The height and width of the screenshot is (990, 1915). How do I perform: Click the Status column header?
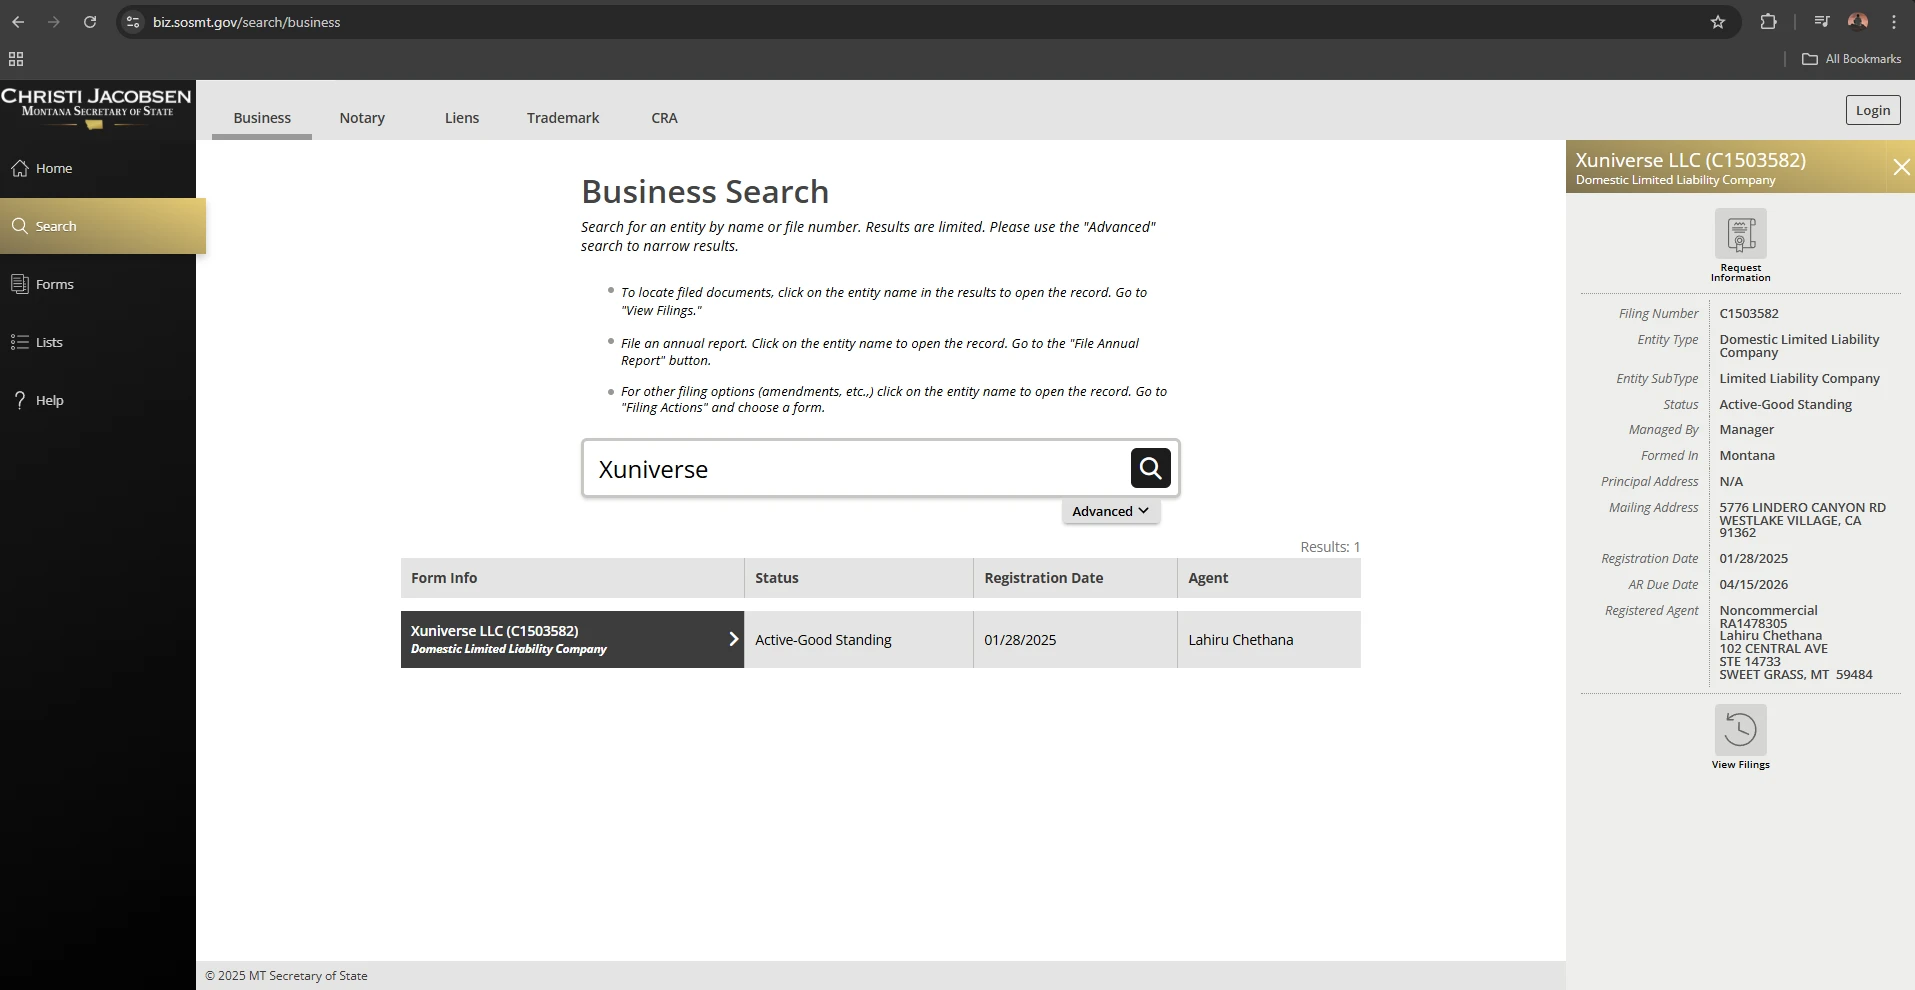[x=858, y=578]
